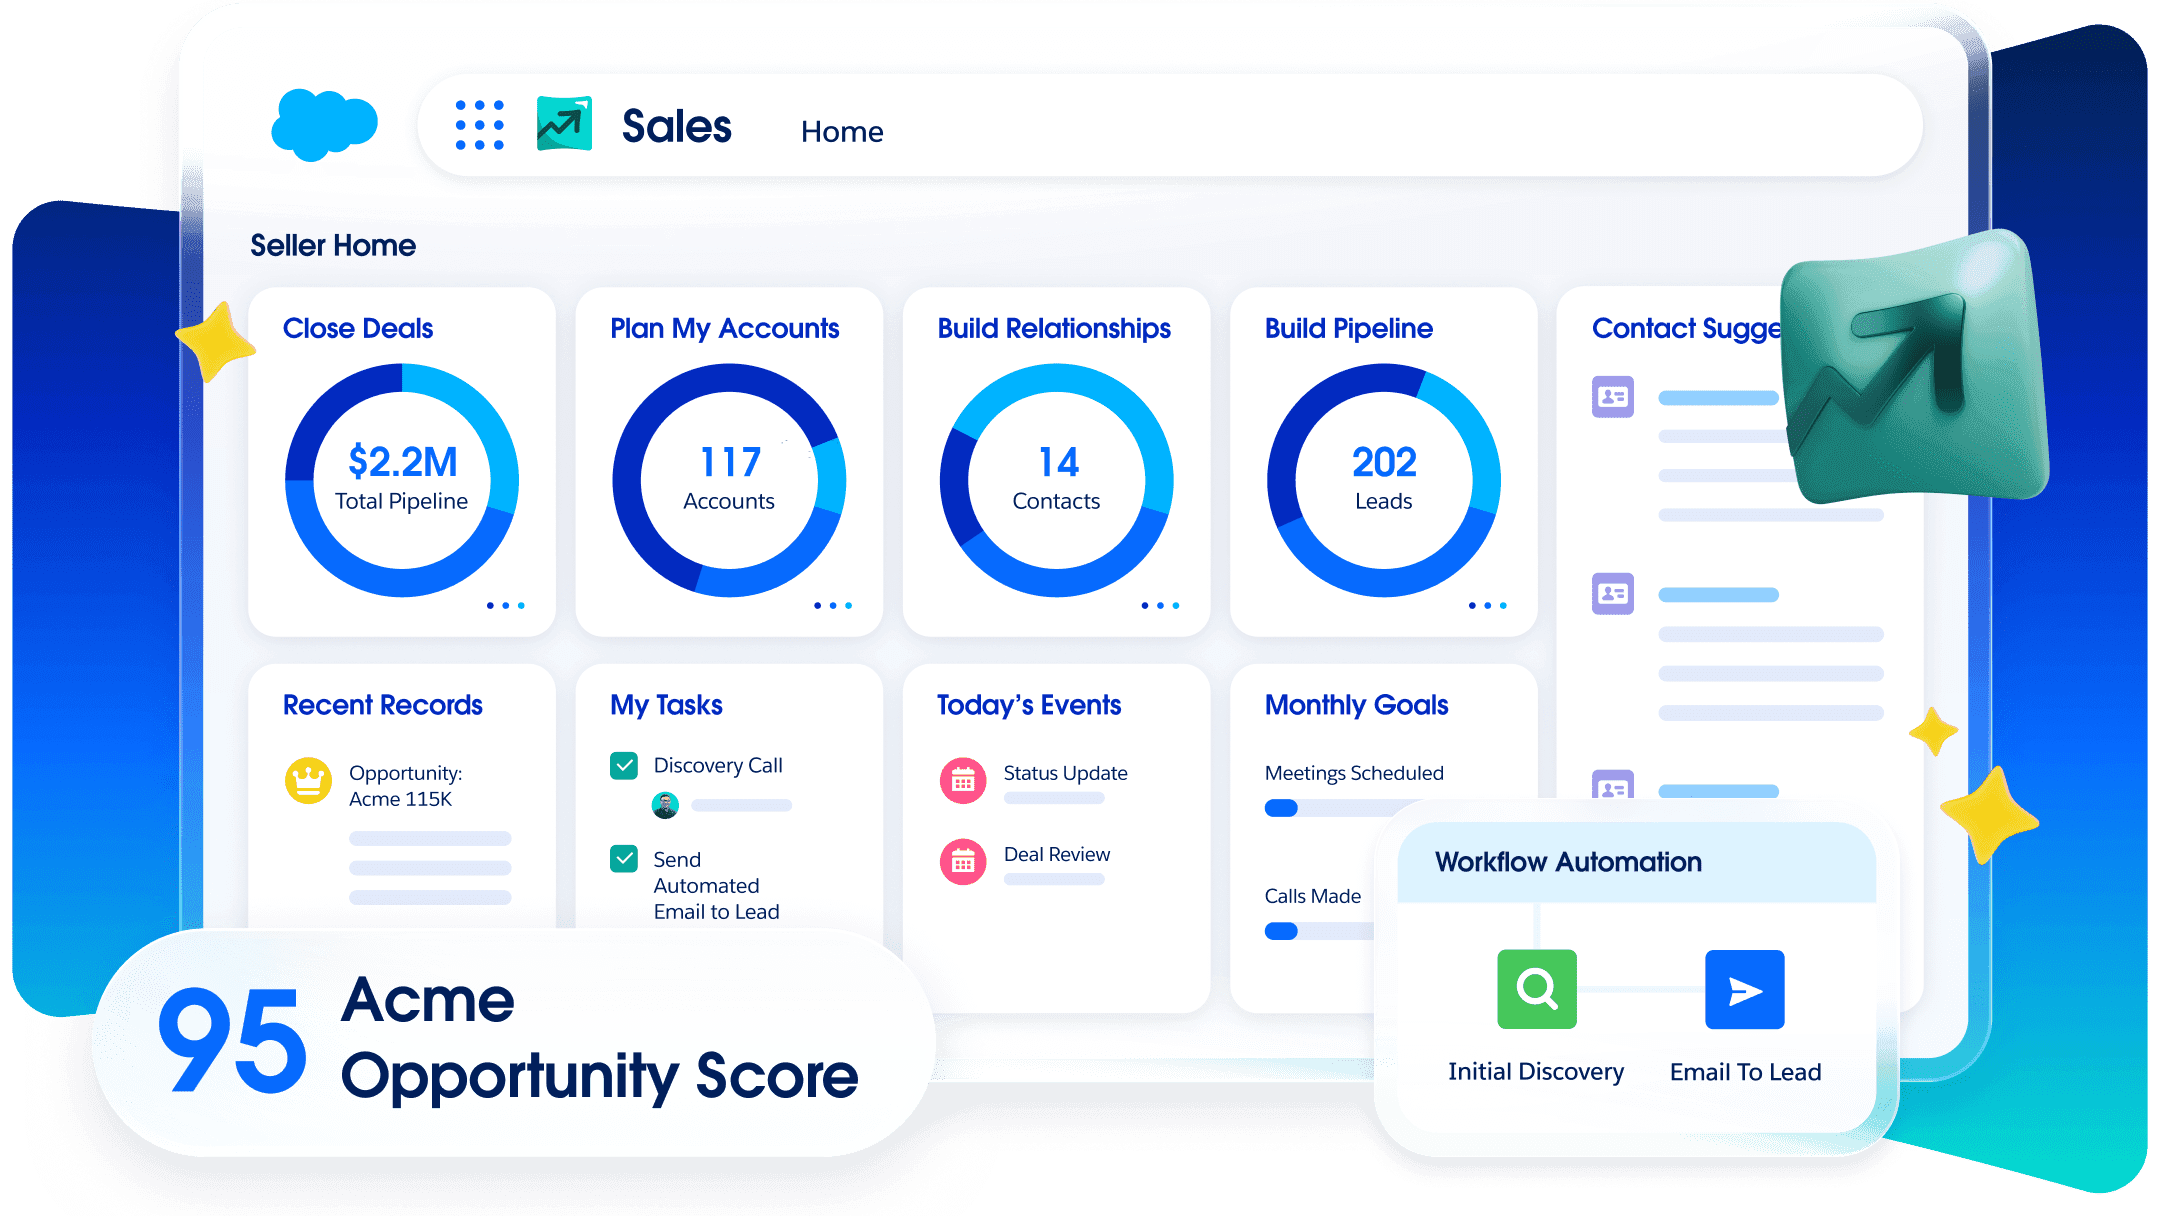Click the Initial Discovery magnifier icon

point(1537,989)
